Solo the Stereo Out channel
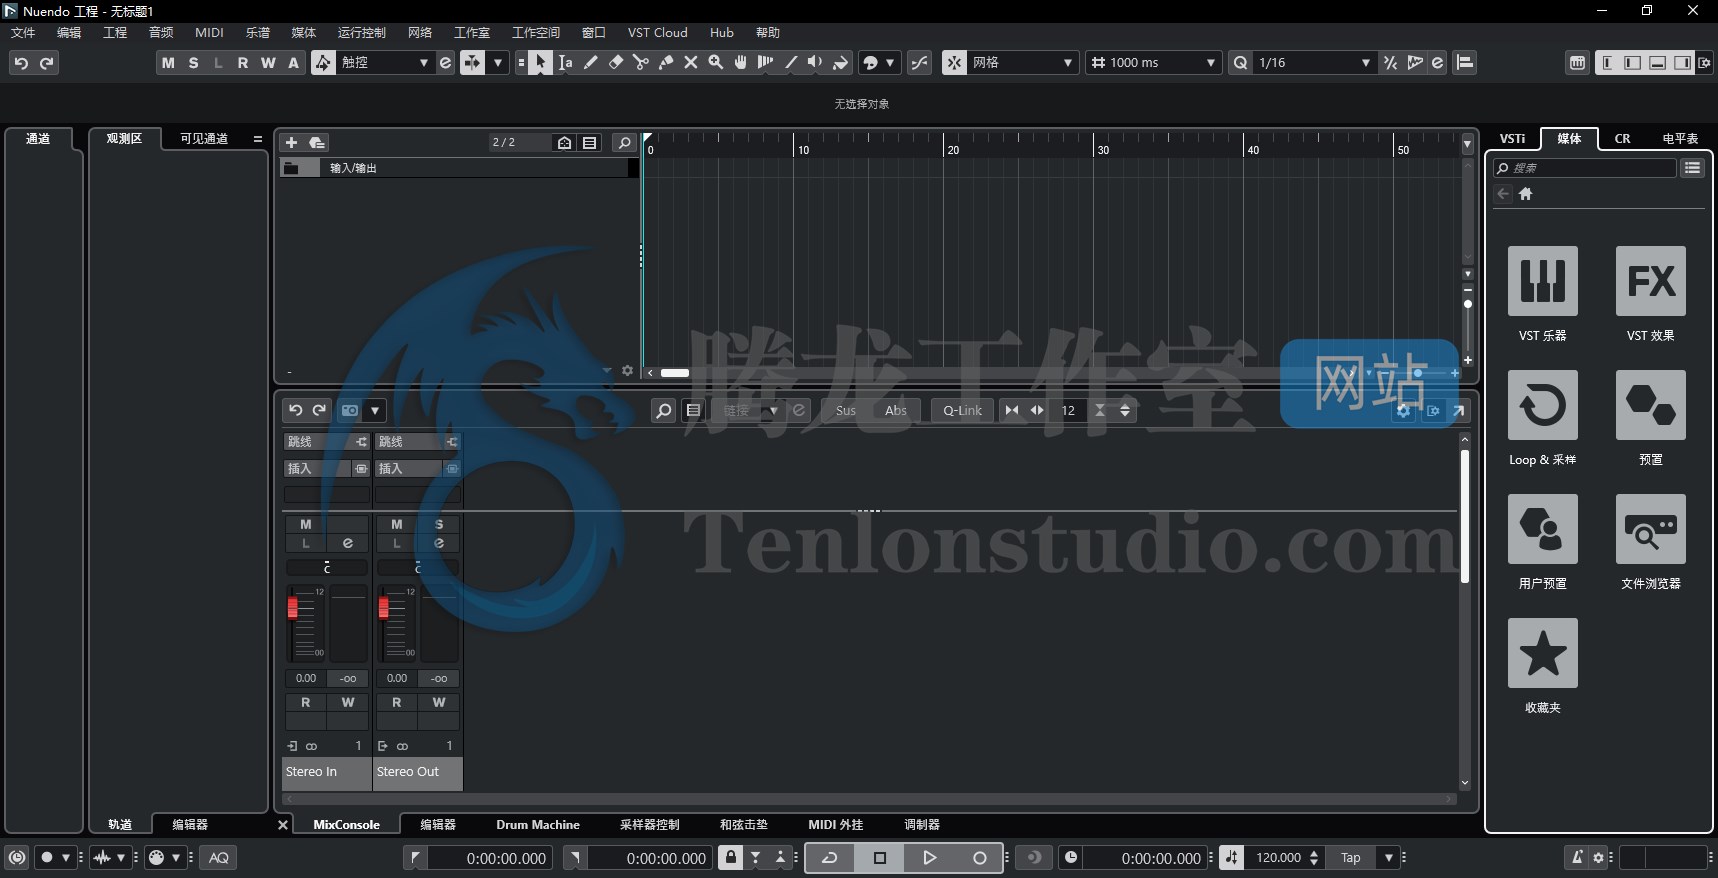This screenshot has width=1718, height=878. 439,524
